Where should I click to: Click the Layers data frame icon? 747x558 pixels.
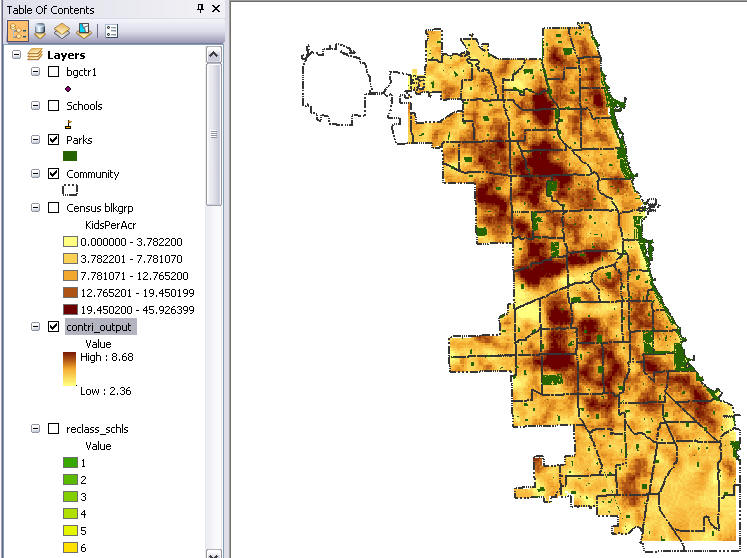point(35,55)
